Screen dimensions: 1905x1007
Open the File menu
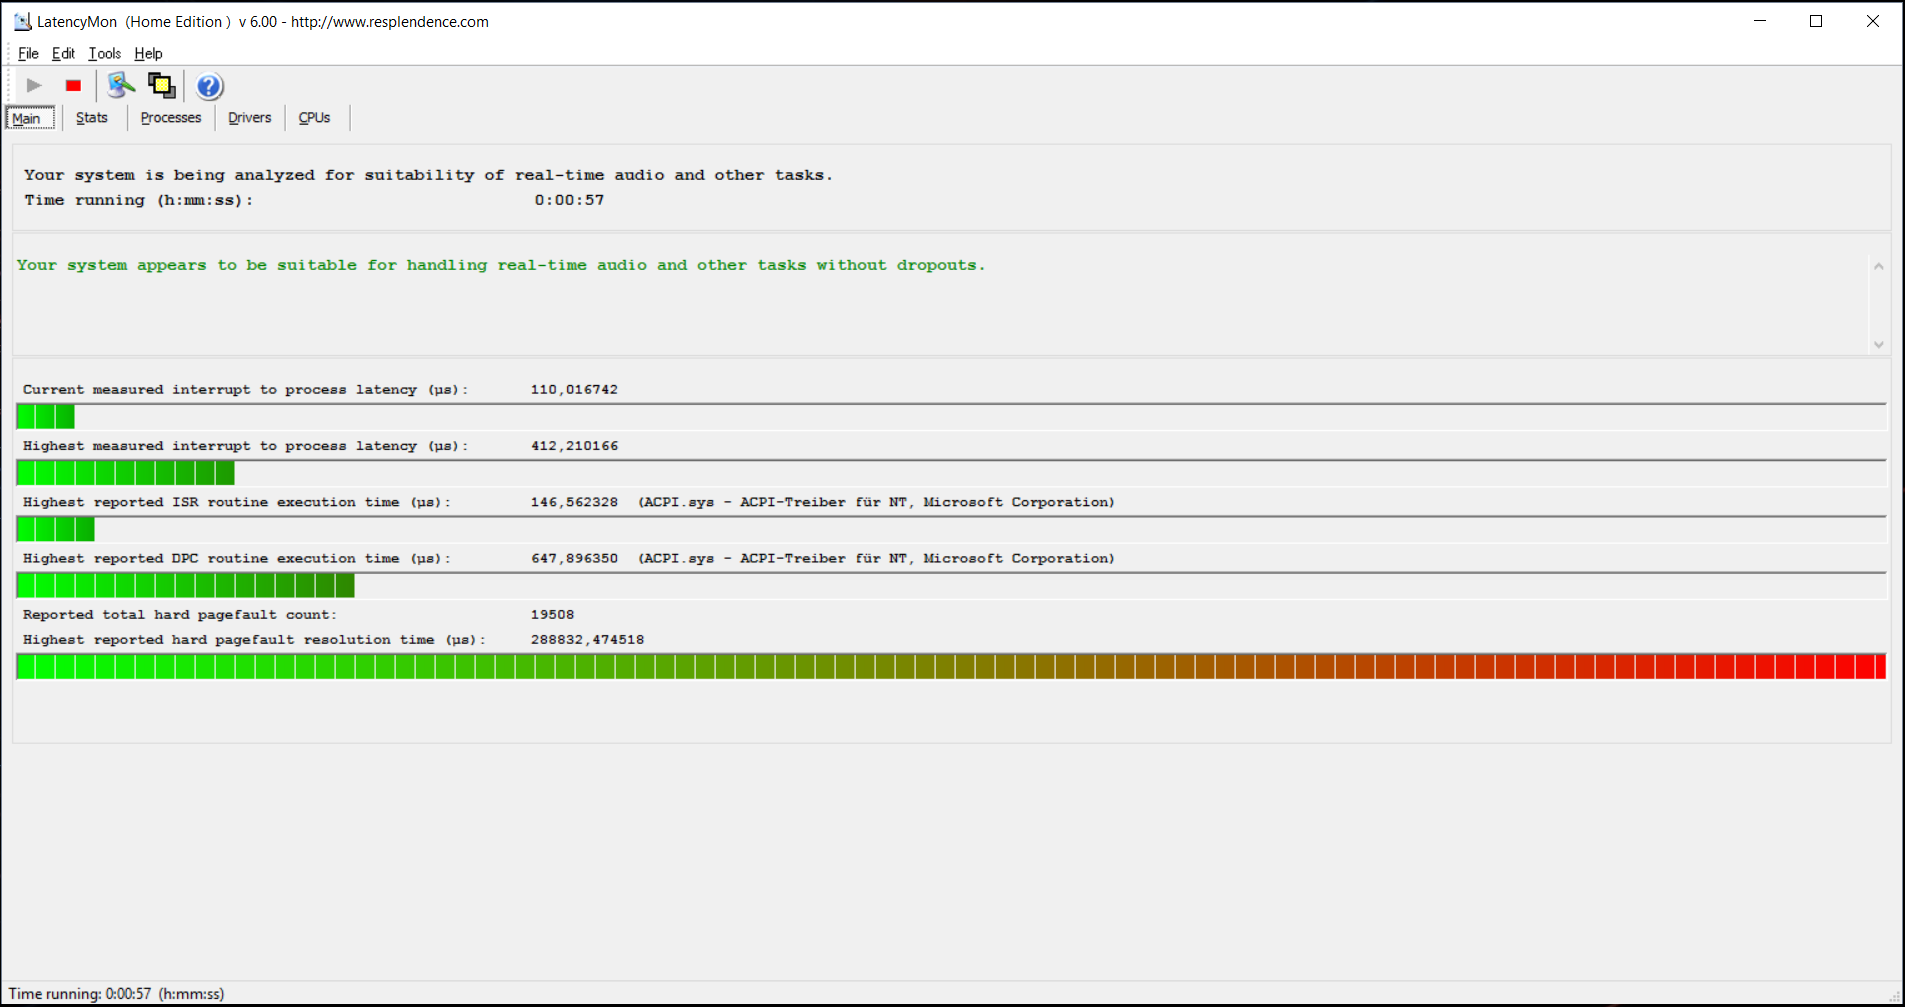[28, 54]
